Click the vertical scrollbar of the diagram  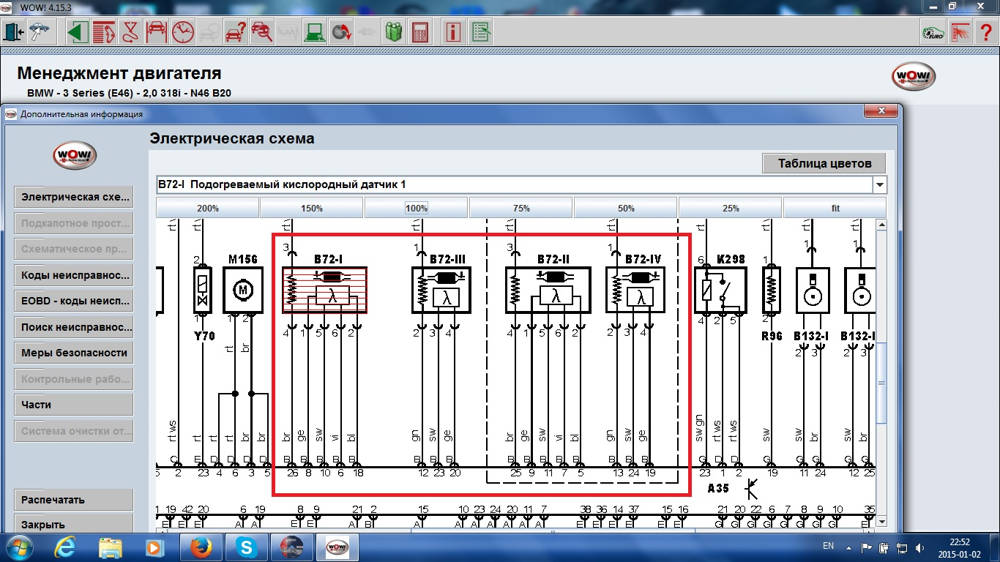880,380
